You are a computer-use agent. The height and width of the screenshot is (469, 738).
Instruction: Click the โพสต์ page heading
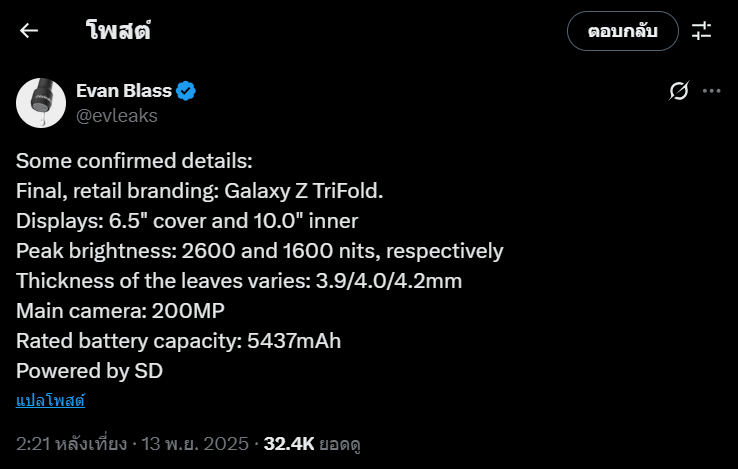pyautogui.click(x=118, y=30)
